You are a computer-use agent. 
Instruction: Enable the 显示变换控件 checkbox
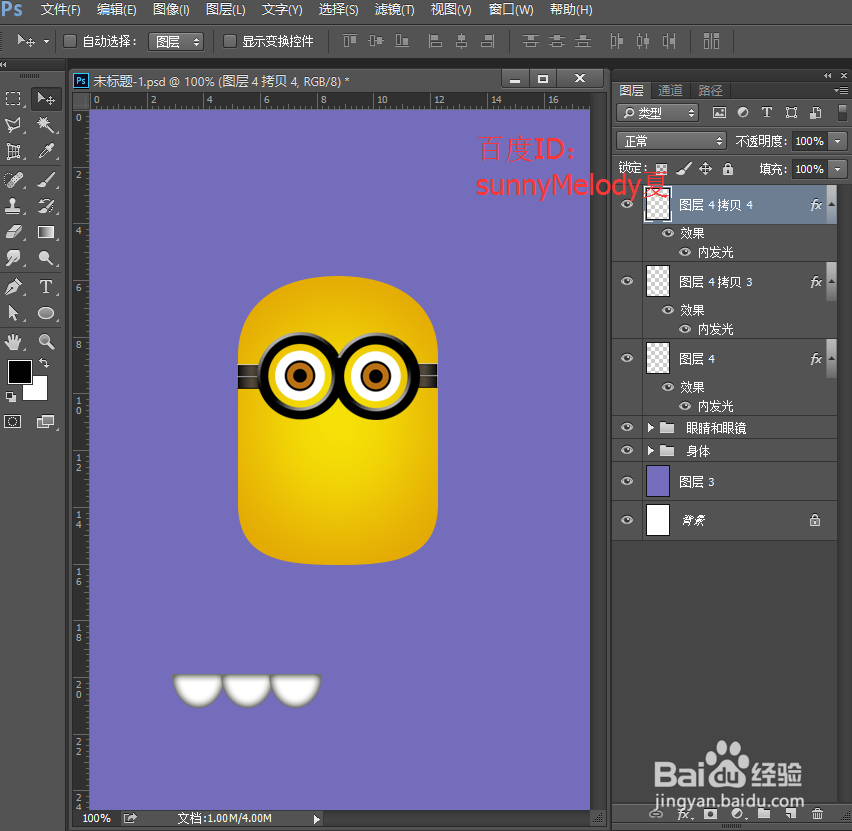click(230, 41)
